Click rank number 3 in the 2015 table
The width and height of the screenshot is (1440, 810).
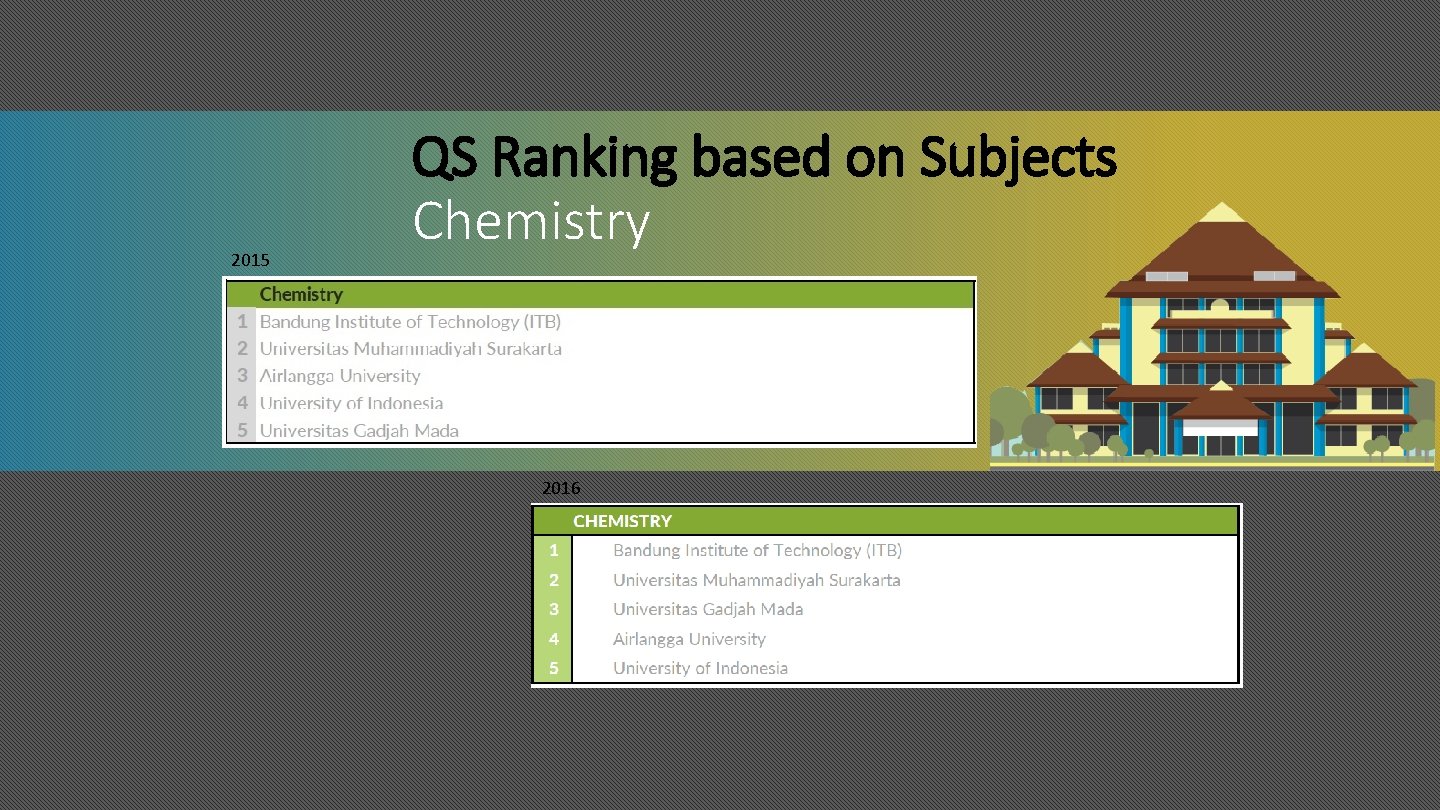tap(242, 376)
